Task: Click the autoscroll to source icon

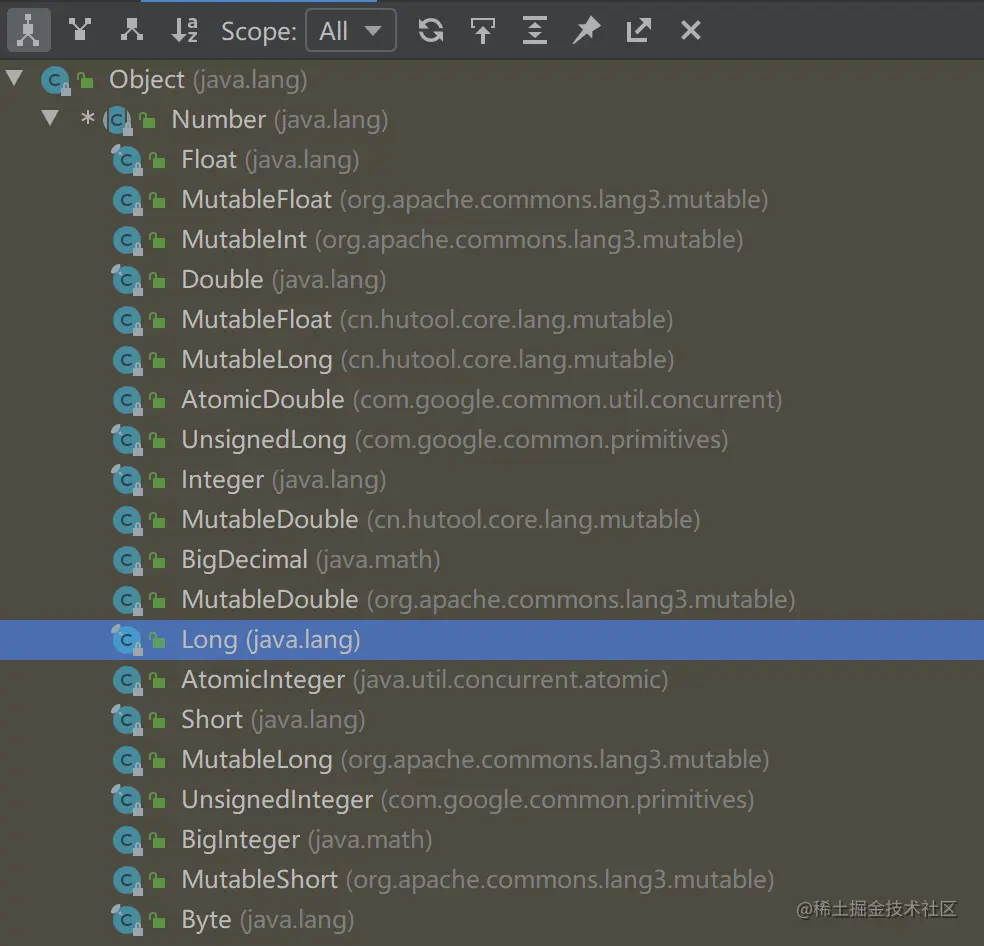Action: pos(483,30)
